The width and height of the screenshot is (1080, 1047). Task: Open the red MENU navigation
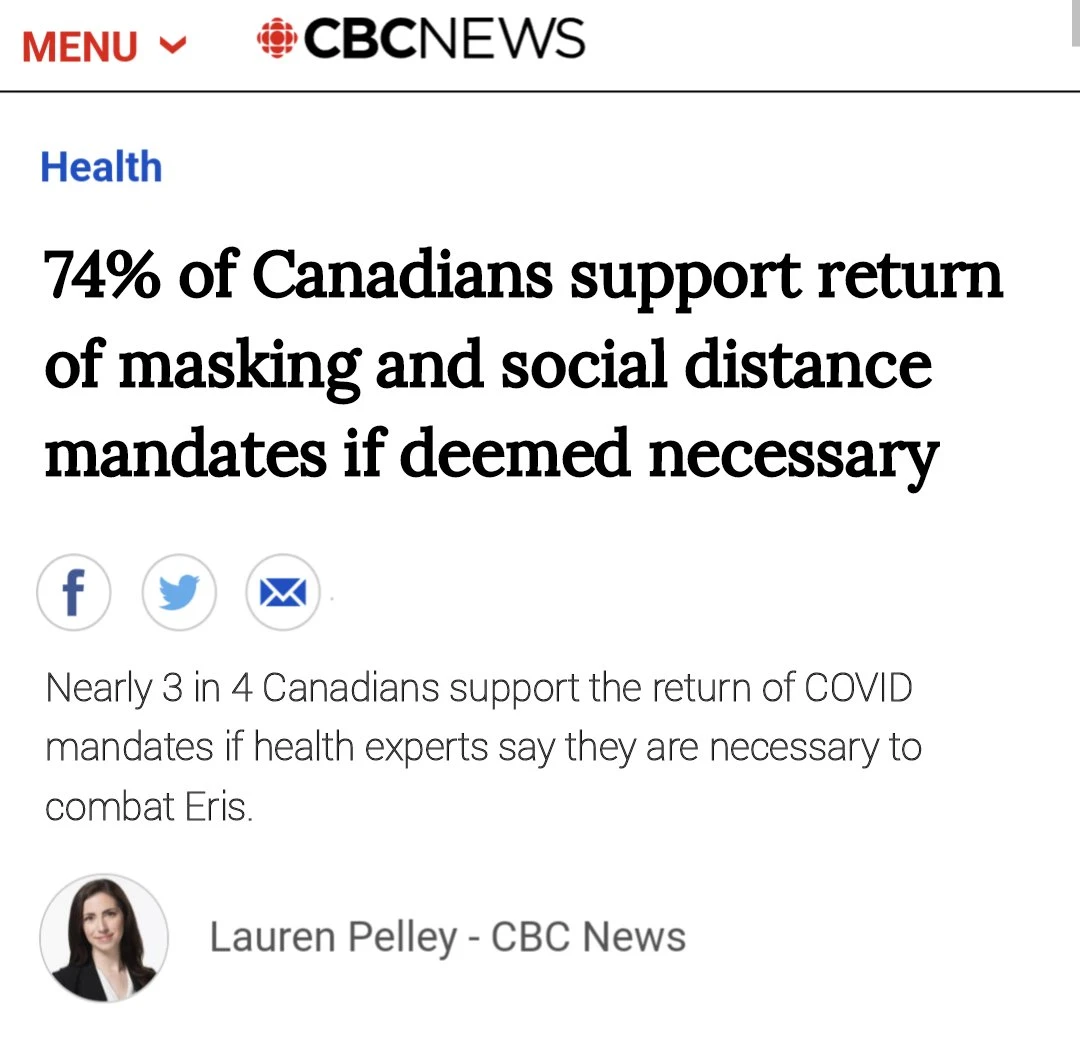[80, 46]
